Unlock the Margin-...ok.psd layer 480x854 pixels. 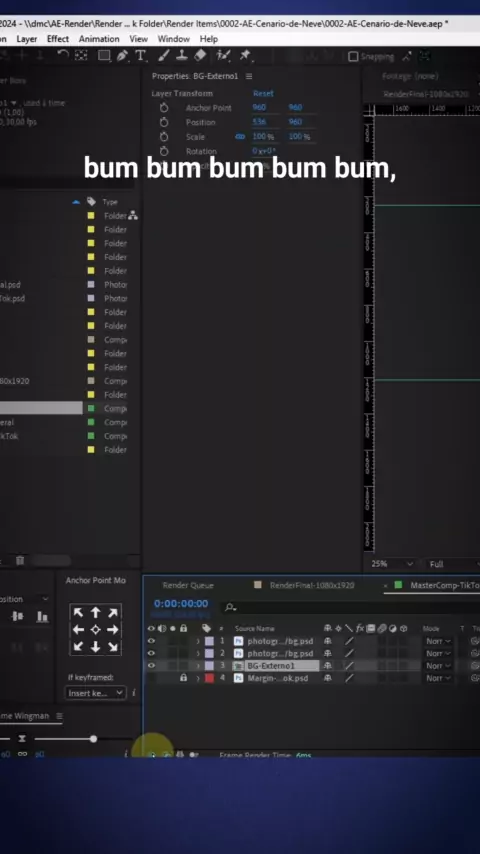coord(184,678)
